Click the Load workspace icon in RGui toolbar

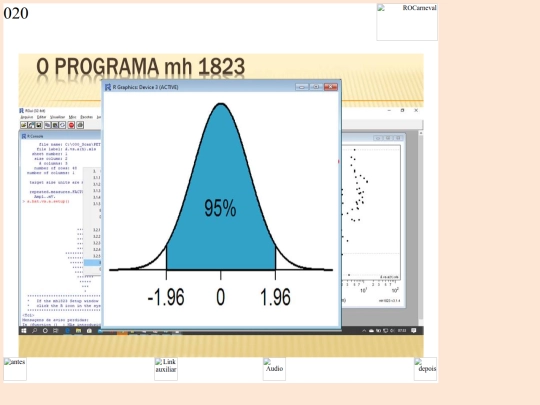31,125
